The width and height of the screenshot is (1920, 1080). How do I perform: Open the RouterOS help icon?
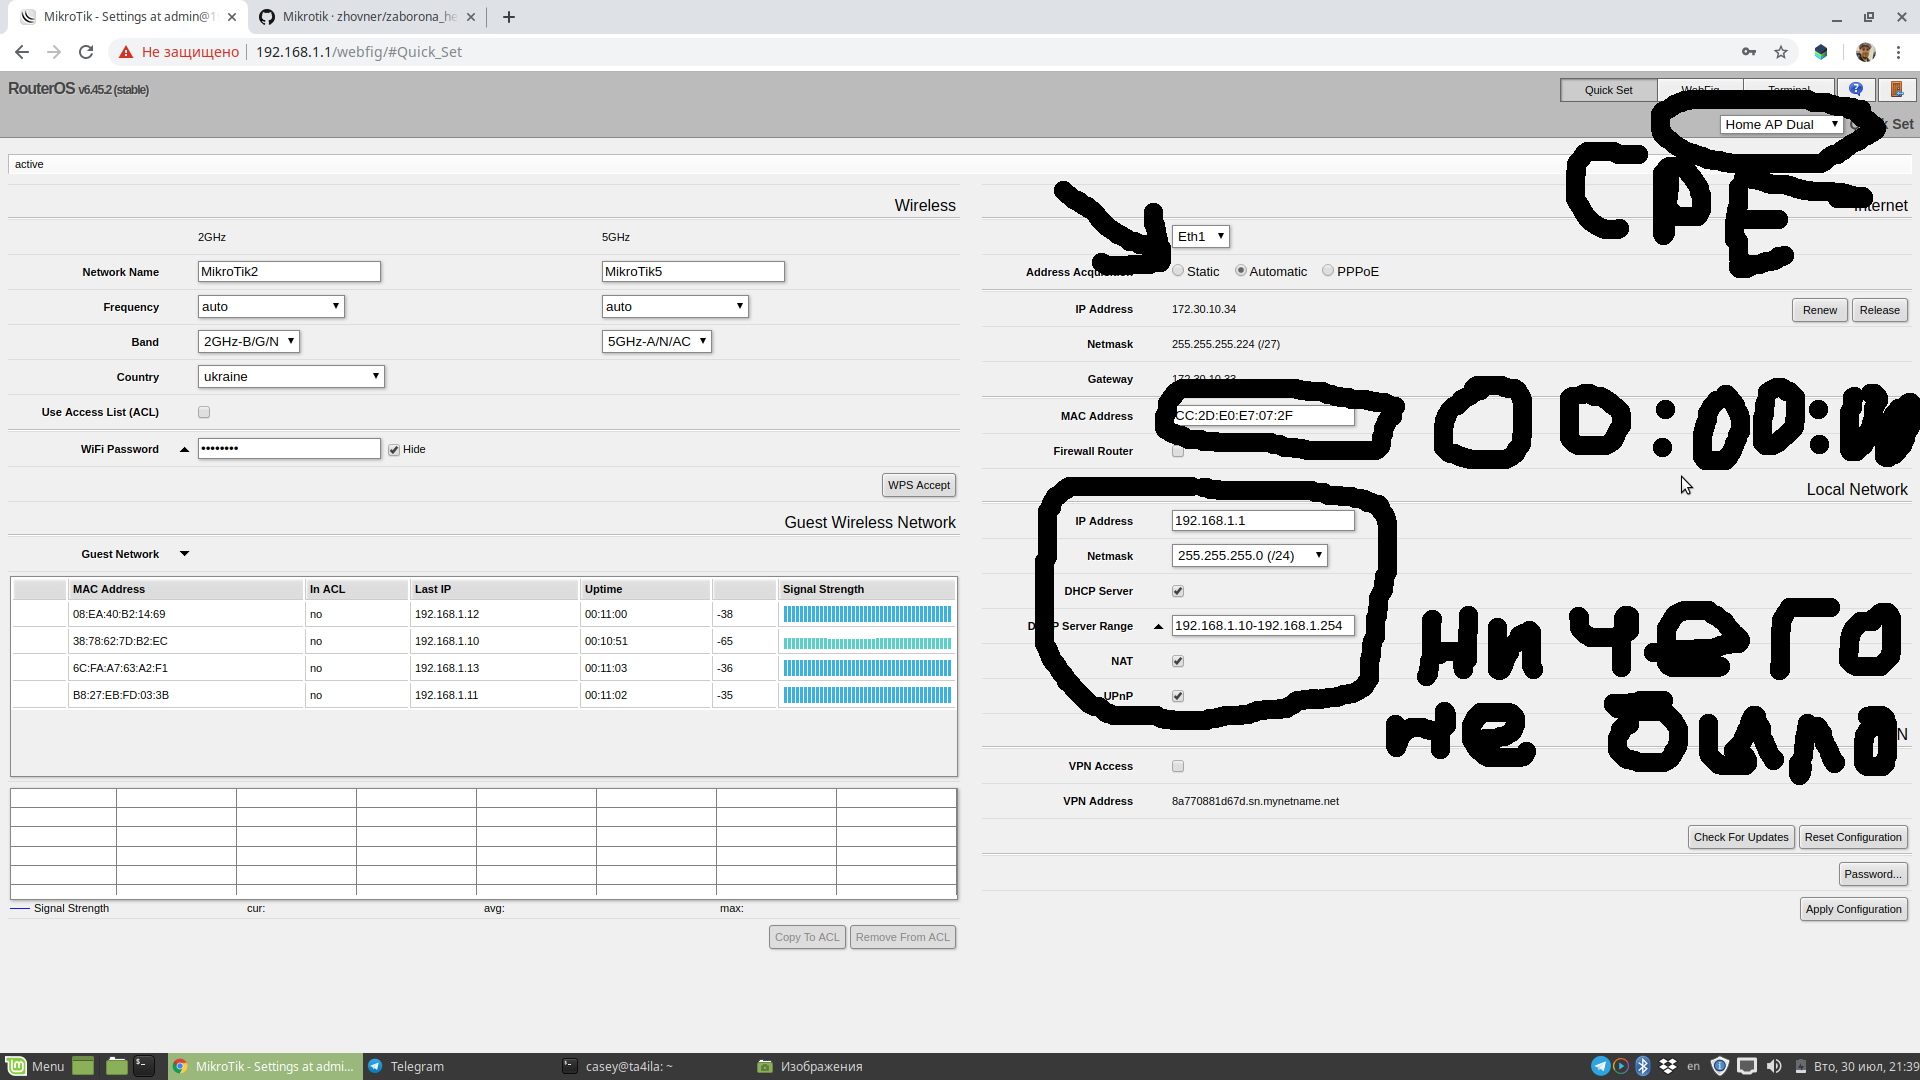(1856, 89)
